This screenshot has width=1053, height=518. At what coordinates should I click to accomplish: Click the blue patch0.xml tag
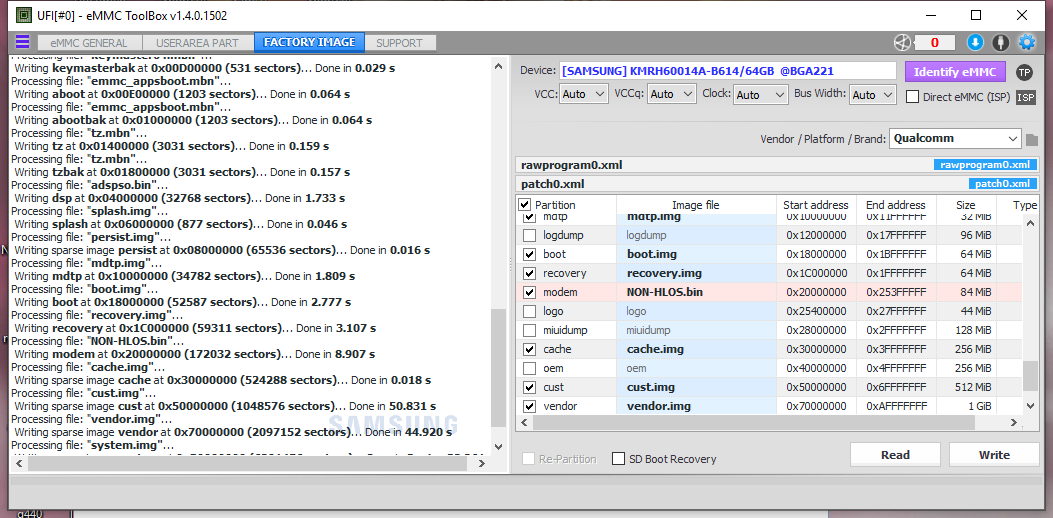pyautogui.click(x=1001, y=184)
